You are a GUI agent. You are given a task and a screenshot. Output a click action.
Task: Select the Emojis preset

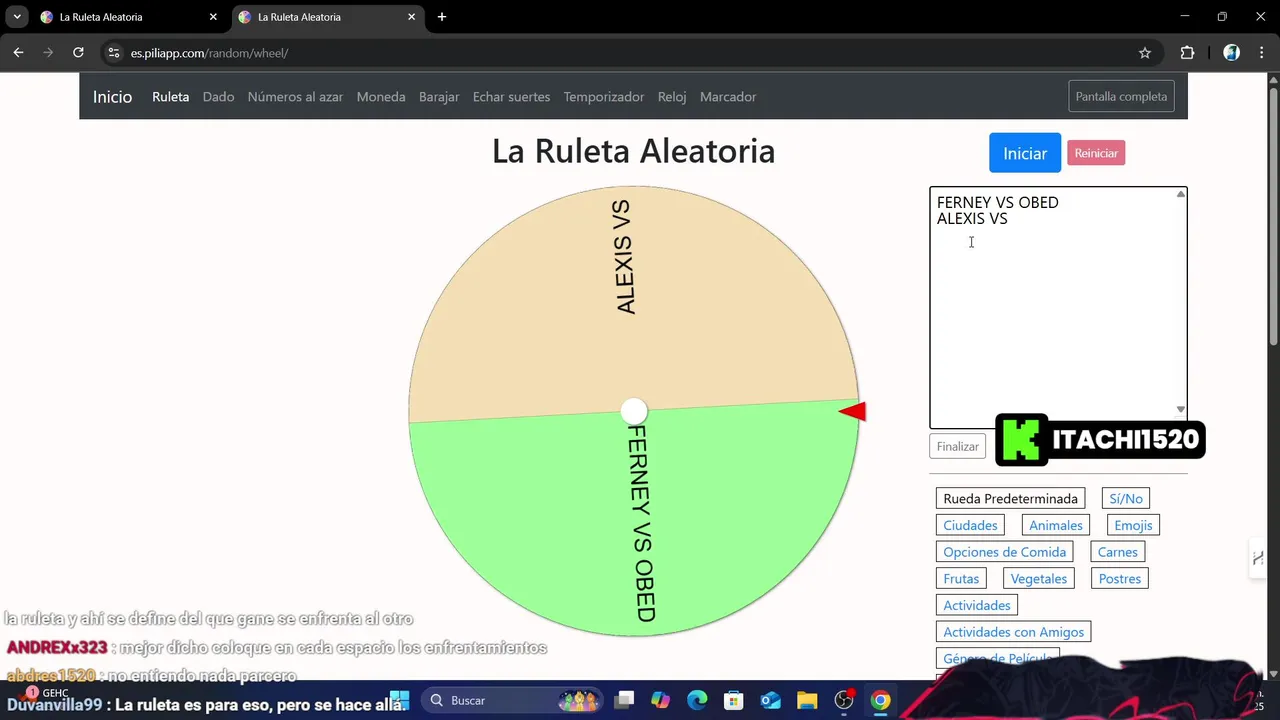click(1133, 525)
